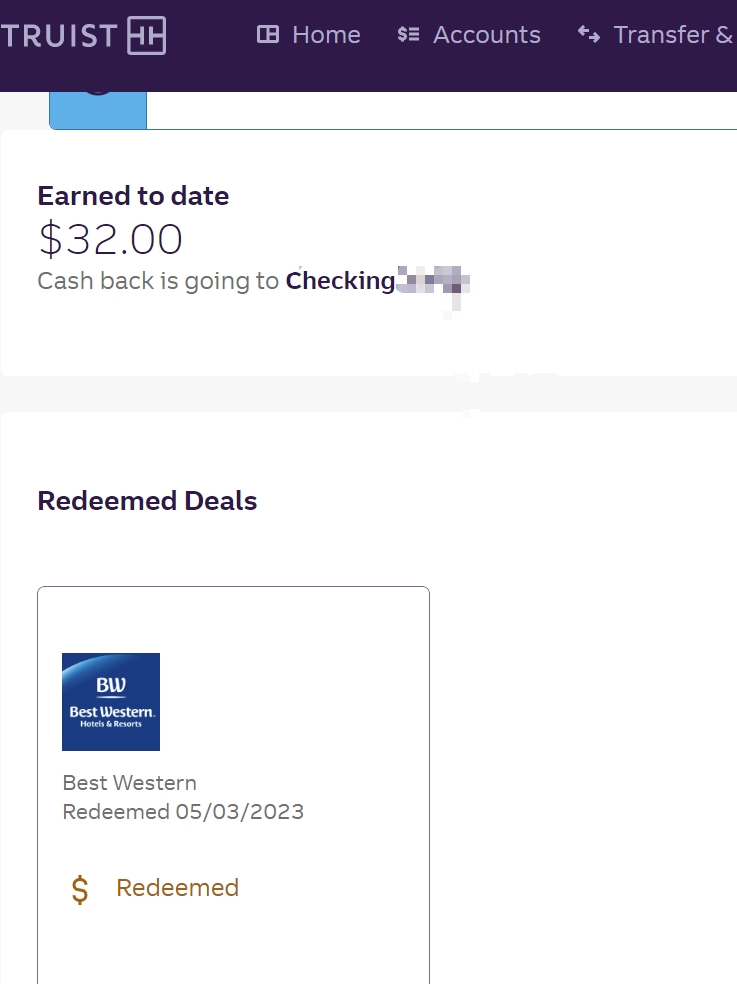This screenshot has width=737, height=984.
Task: Click the Best Western logo image
Action: coord(111,702)
